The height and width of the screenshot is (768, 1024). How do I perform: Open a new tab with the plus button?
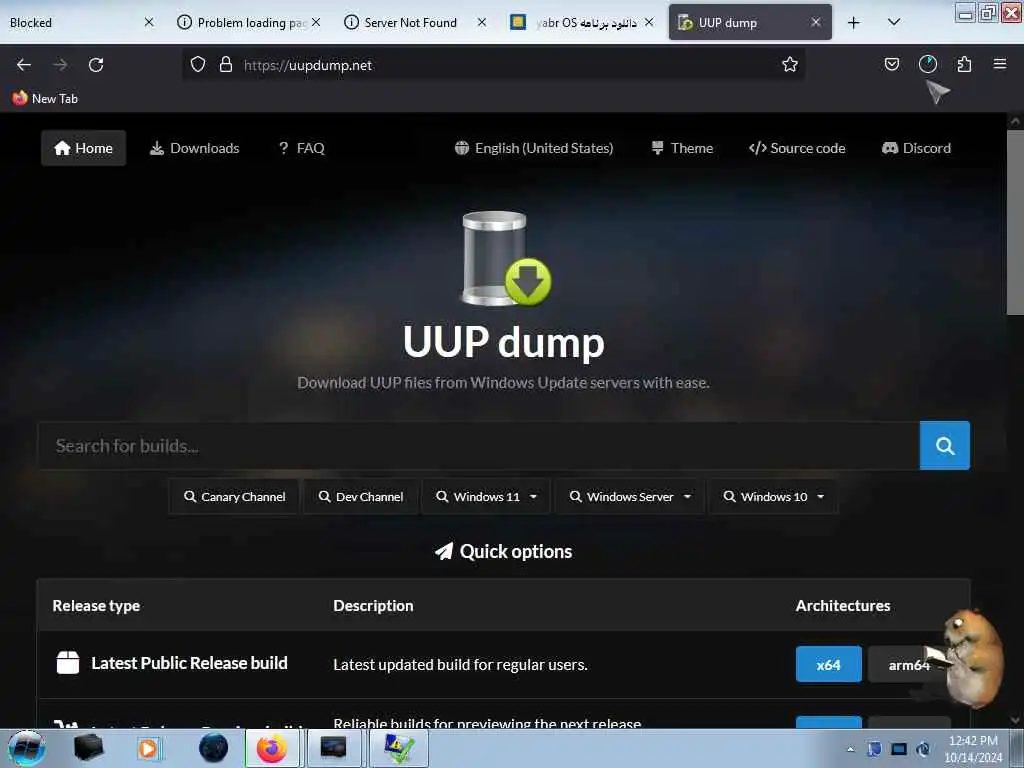[853, 23]
